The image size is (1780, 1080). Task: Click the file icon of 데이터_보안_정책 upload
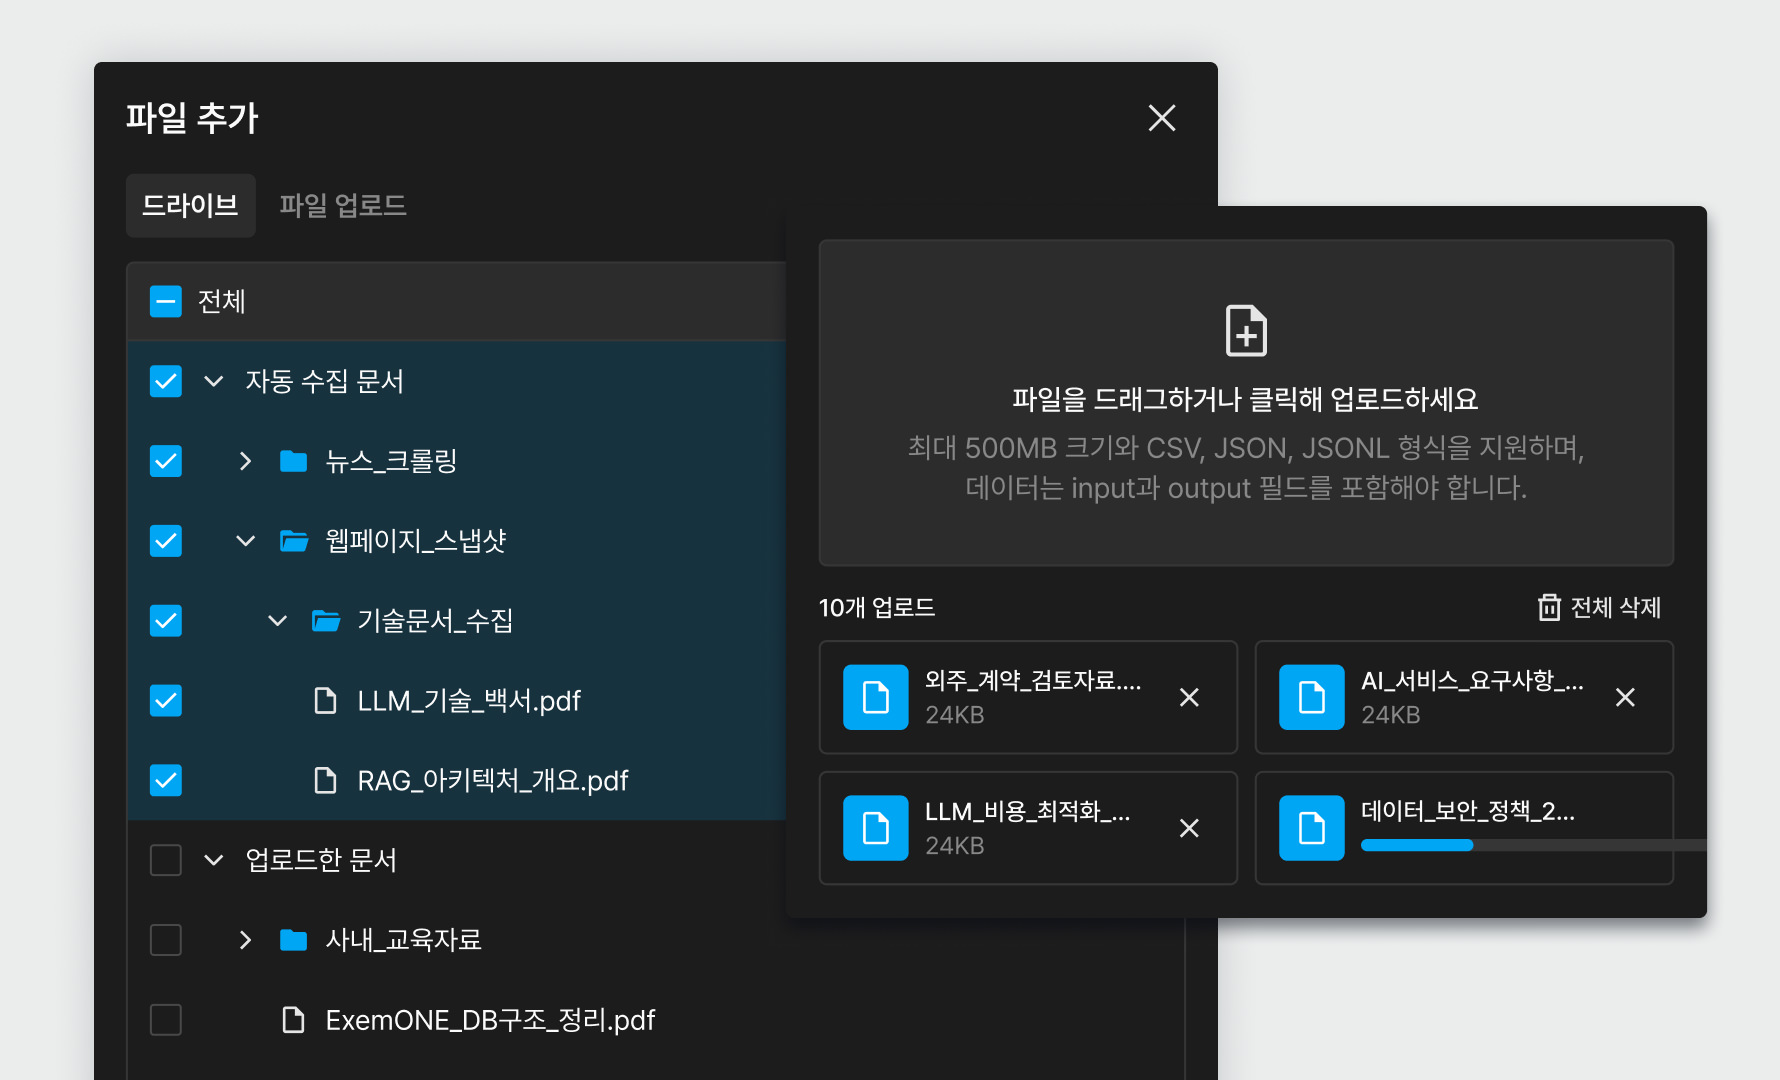pos(1311,828)
